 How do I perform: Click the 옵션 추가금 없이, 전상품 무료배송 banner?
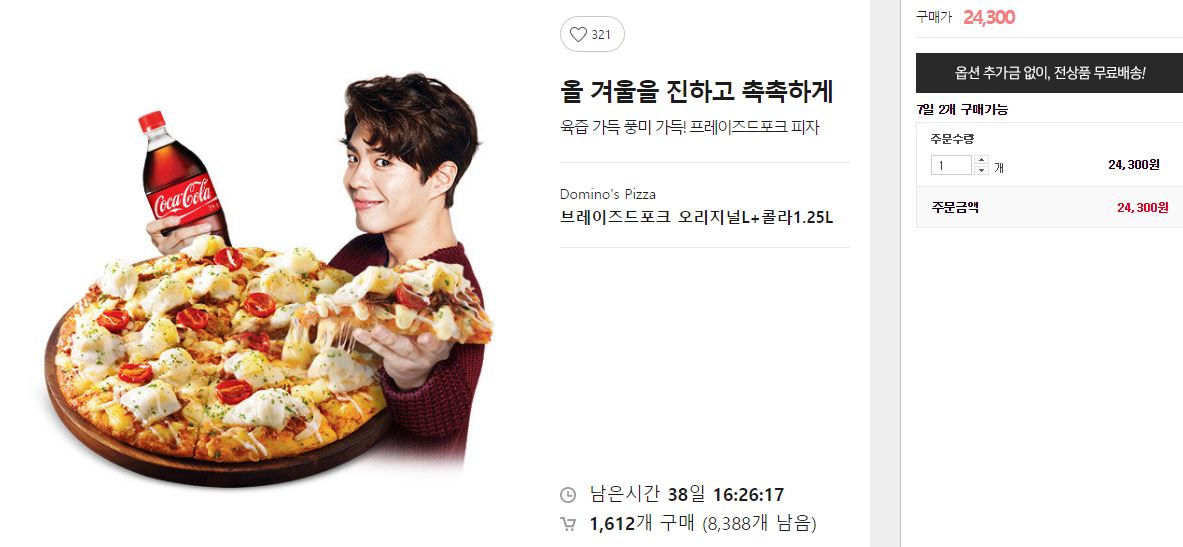click(x=1049, y=73)
